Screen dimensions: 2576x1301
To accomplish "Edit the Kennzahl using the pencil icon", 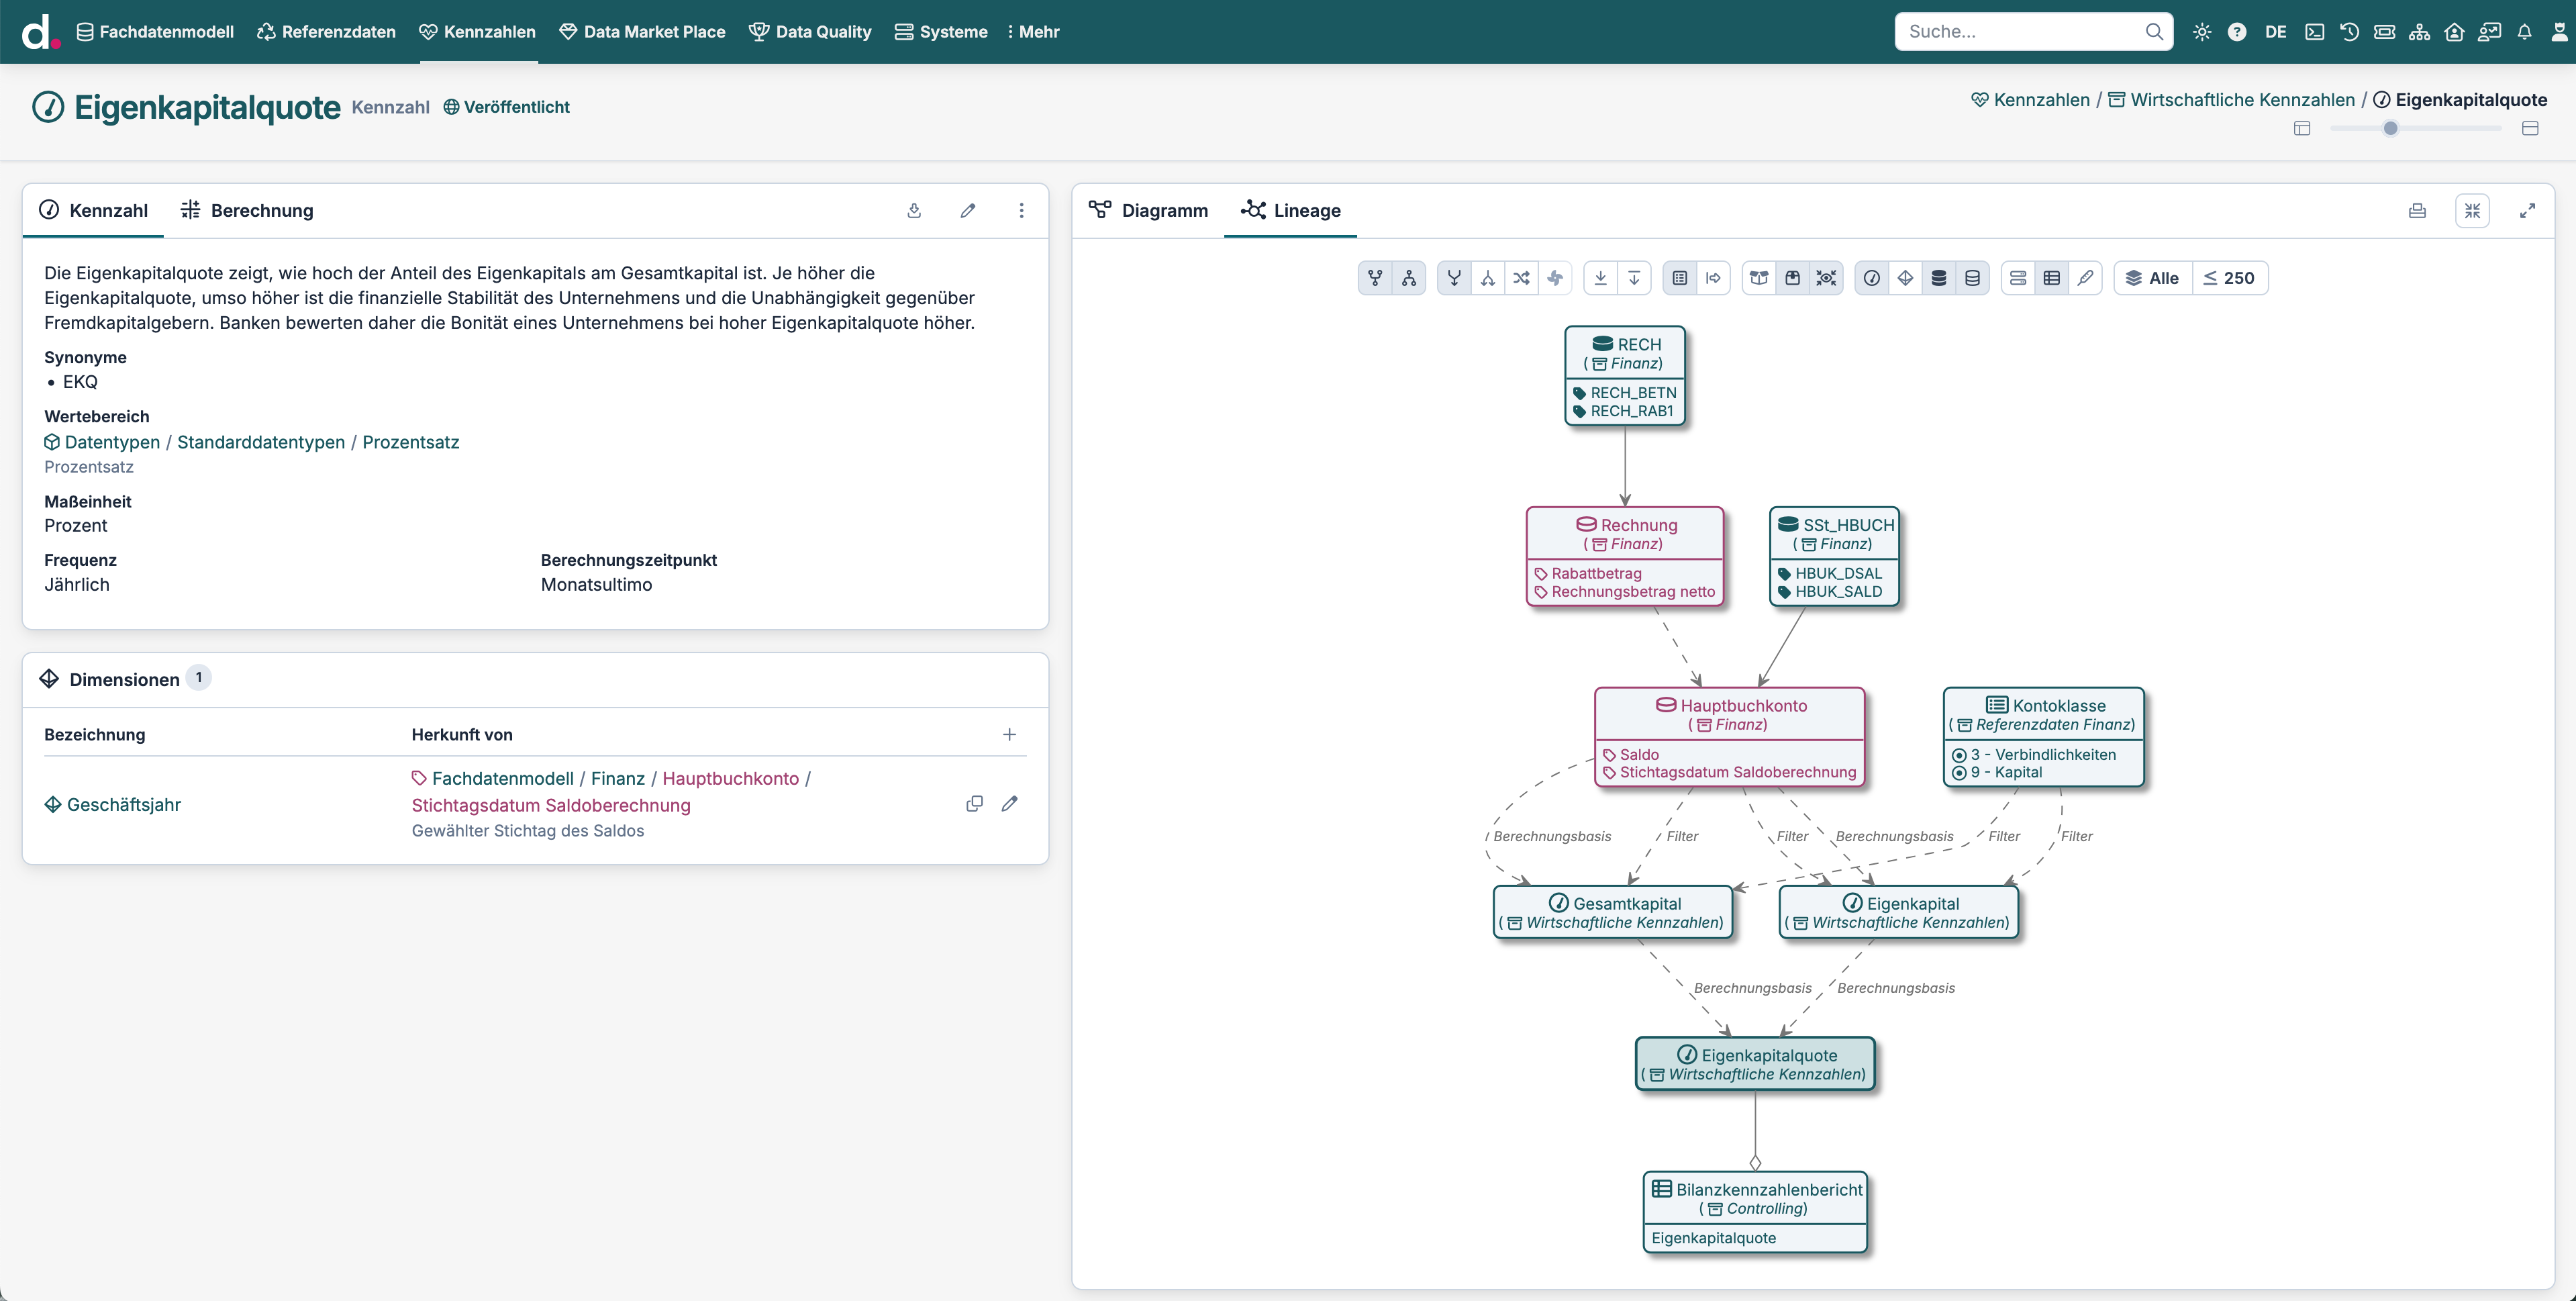I will (x=967, y=210).
